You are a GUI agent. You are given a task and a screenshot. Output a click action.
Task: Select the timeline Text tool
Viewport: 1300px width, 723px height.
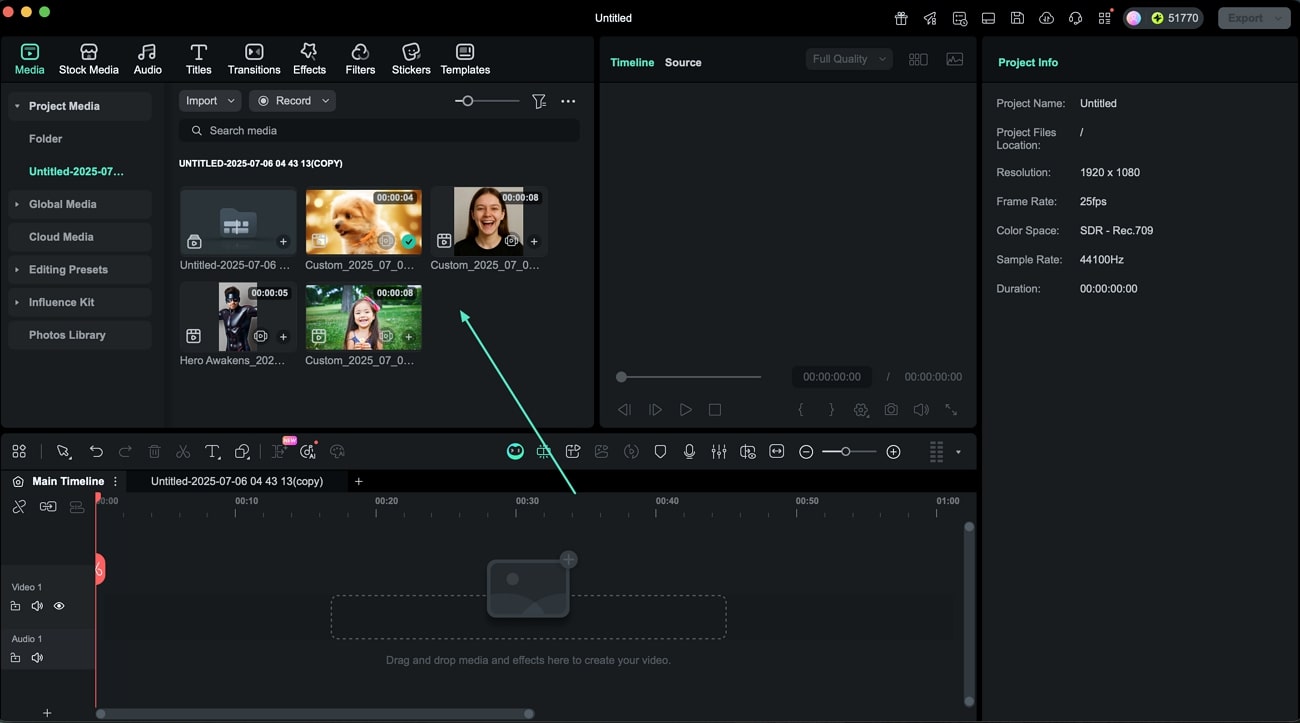[x=212, y=452]
